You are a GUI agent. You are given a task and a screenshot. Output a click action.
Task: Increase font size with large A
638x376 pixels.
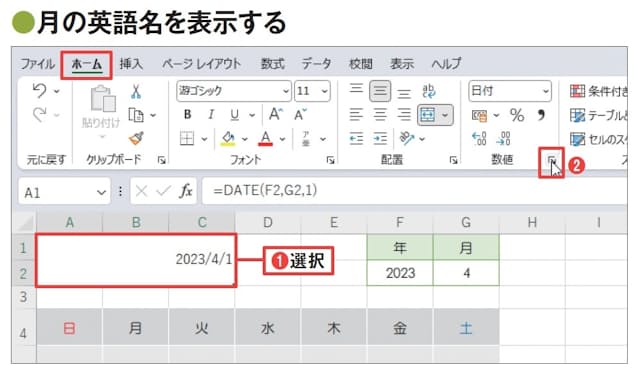tap(276, 114)
